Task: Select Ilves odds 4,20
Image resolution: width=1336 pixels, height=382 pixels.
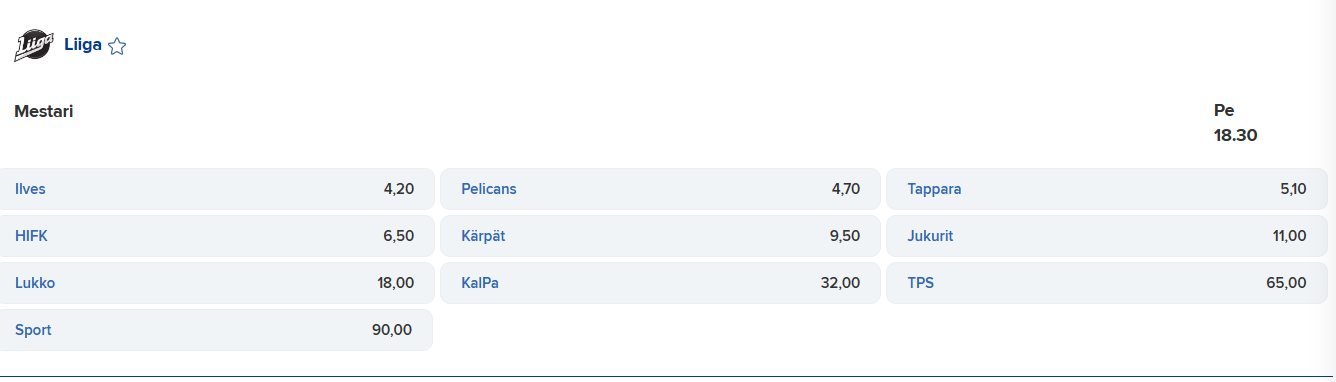Action: point(215,189)
